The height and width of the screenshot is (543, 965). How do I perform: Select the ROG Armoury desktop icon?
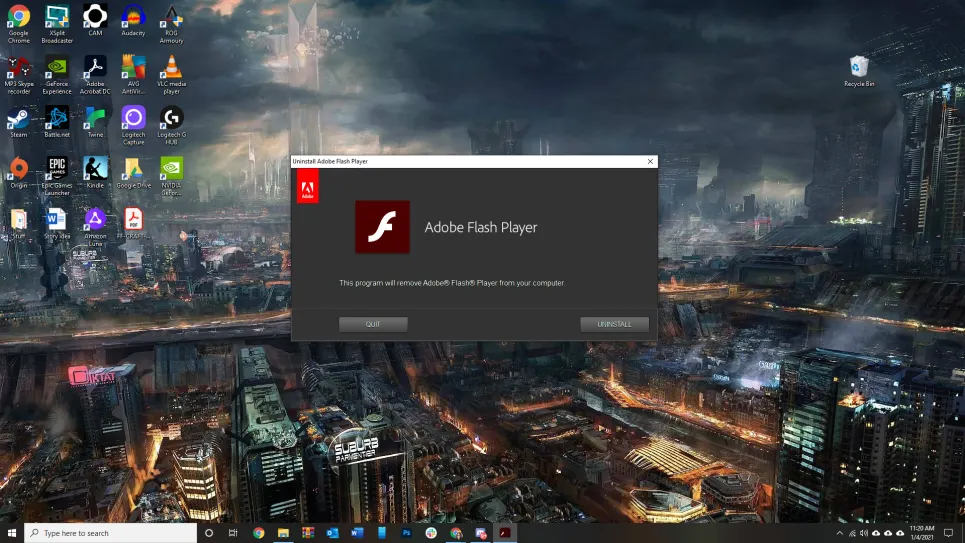[171, 23]
